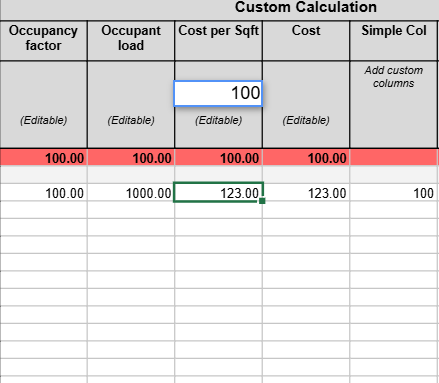
Task: Select the white 100.00 cell under Occupancy factor
Action: 44,192
